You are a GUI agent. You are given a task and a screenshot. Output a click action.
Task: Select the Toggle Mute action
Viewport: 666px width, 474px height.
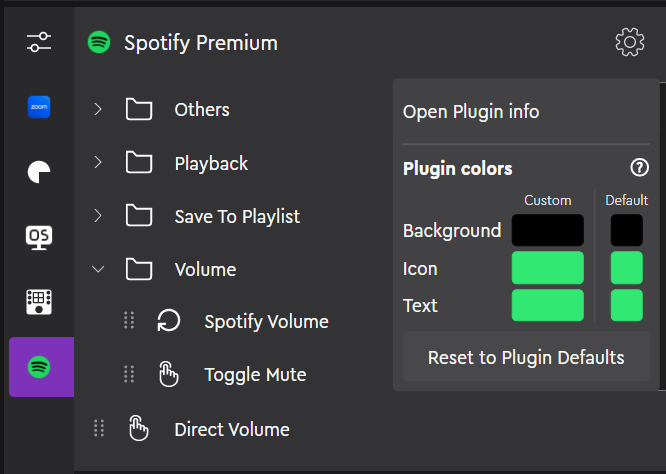255,375
